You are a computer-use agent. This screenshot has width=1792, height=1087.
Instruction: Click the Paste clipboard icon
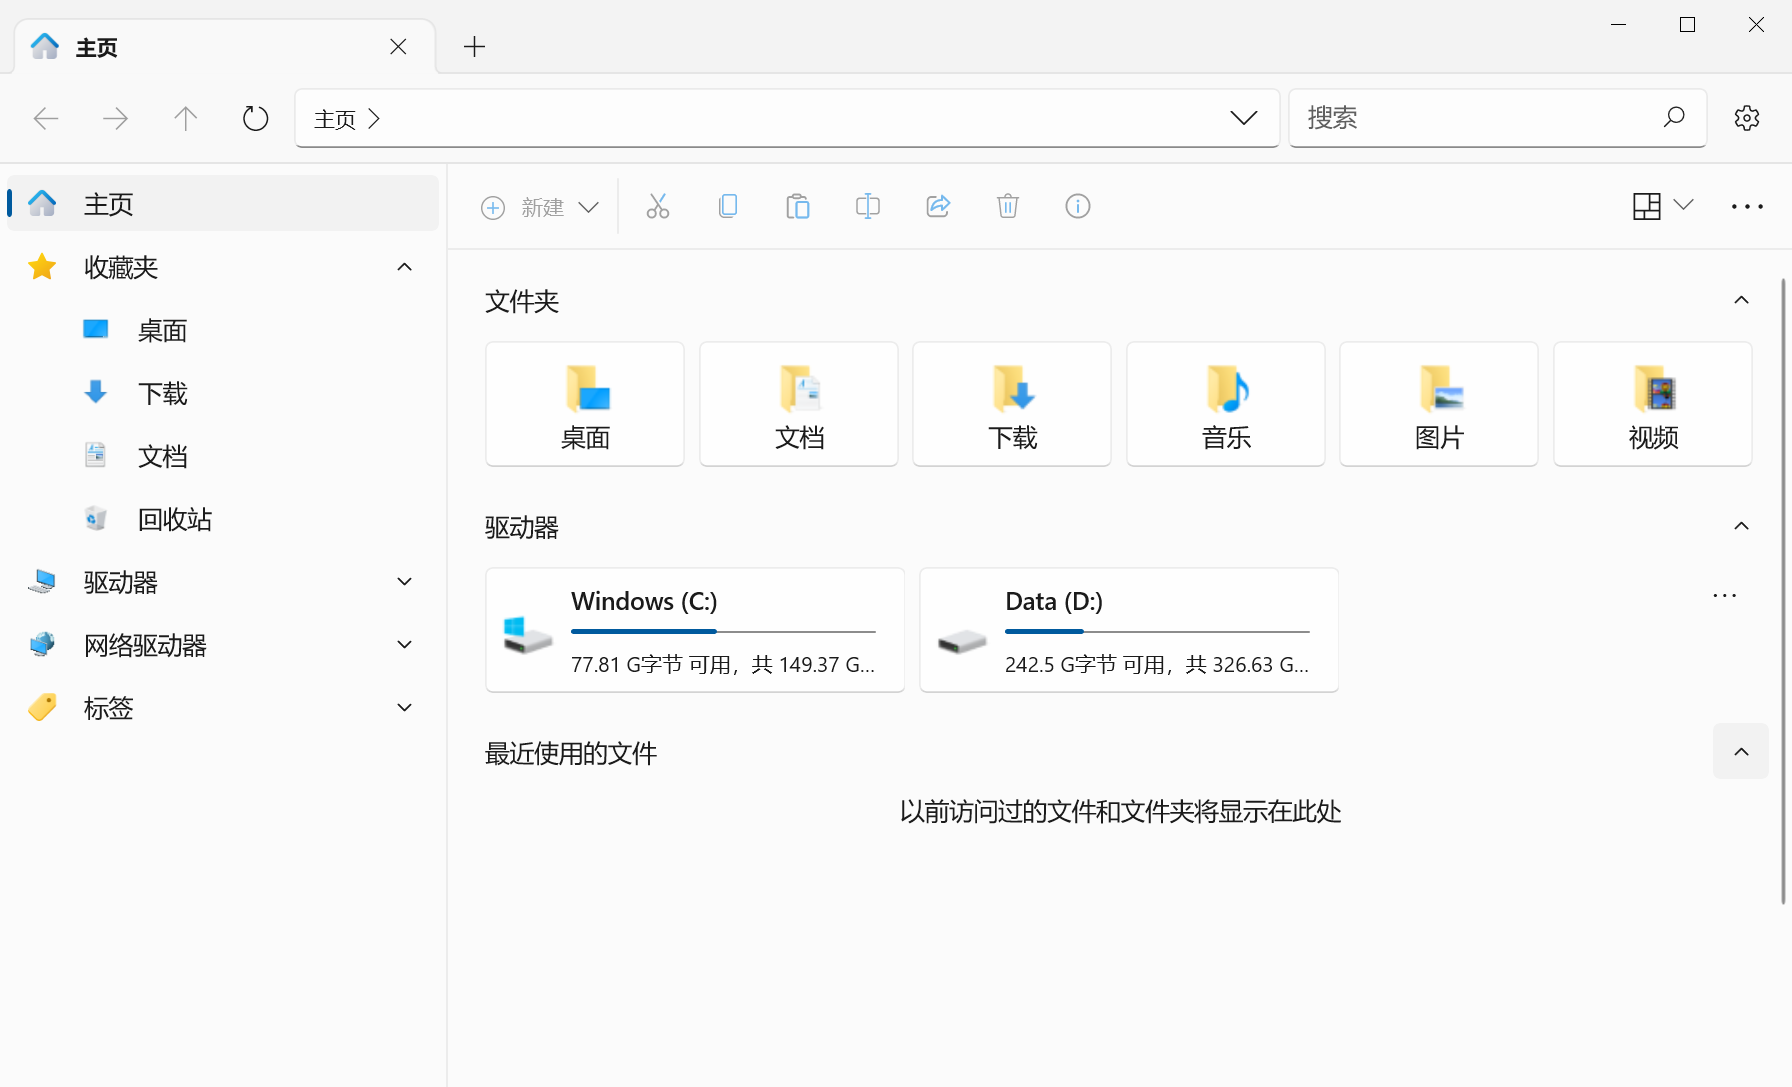point(797,207)
